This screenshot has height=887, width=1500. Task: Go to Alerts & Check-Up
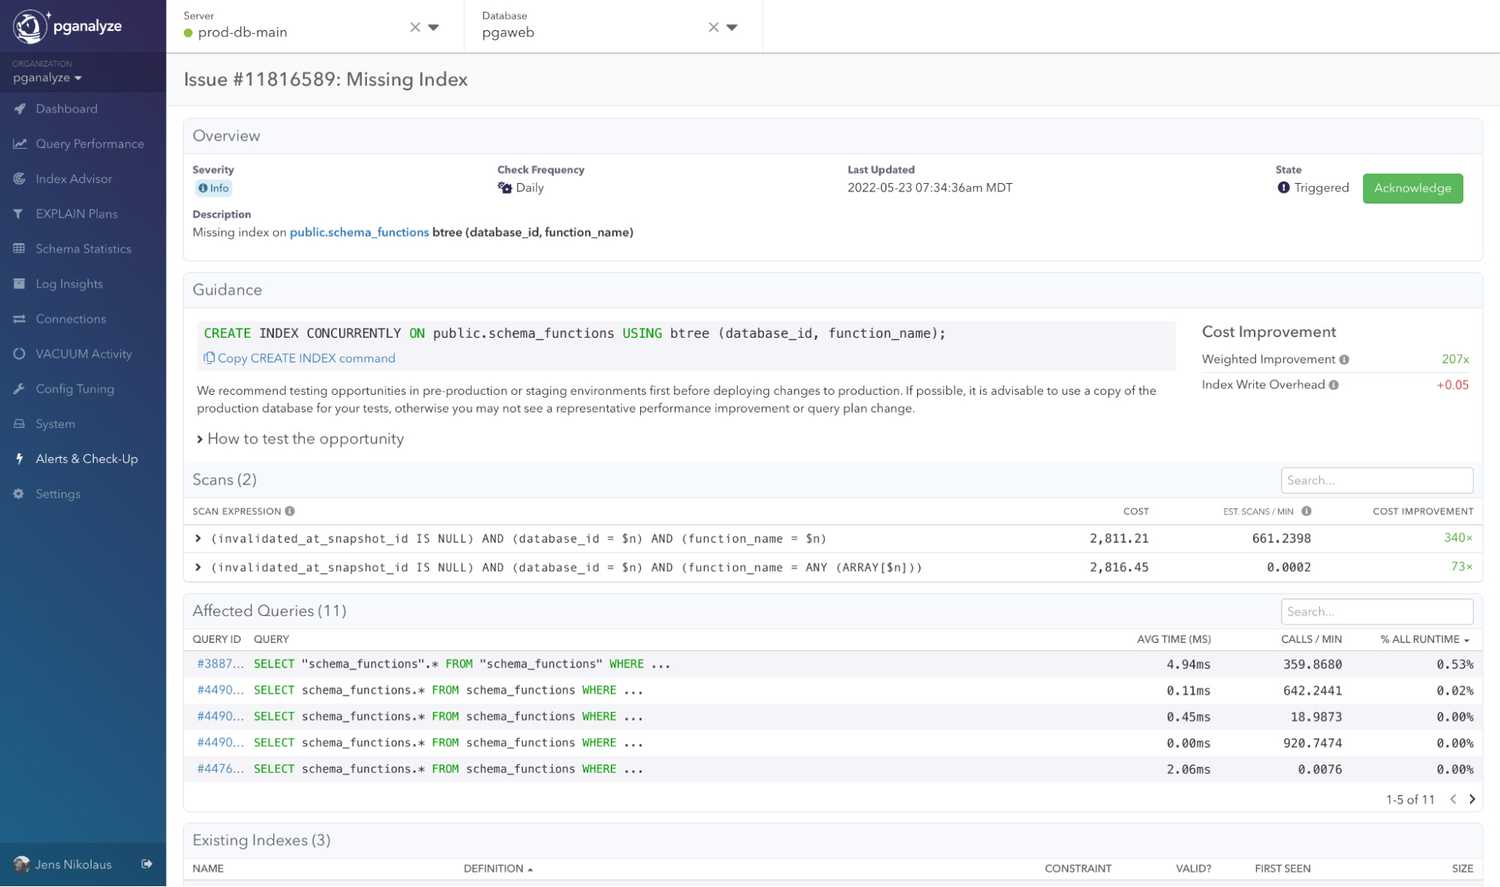coord(87,458)
